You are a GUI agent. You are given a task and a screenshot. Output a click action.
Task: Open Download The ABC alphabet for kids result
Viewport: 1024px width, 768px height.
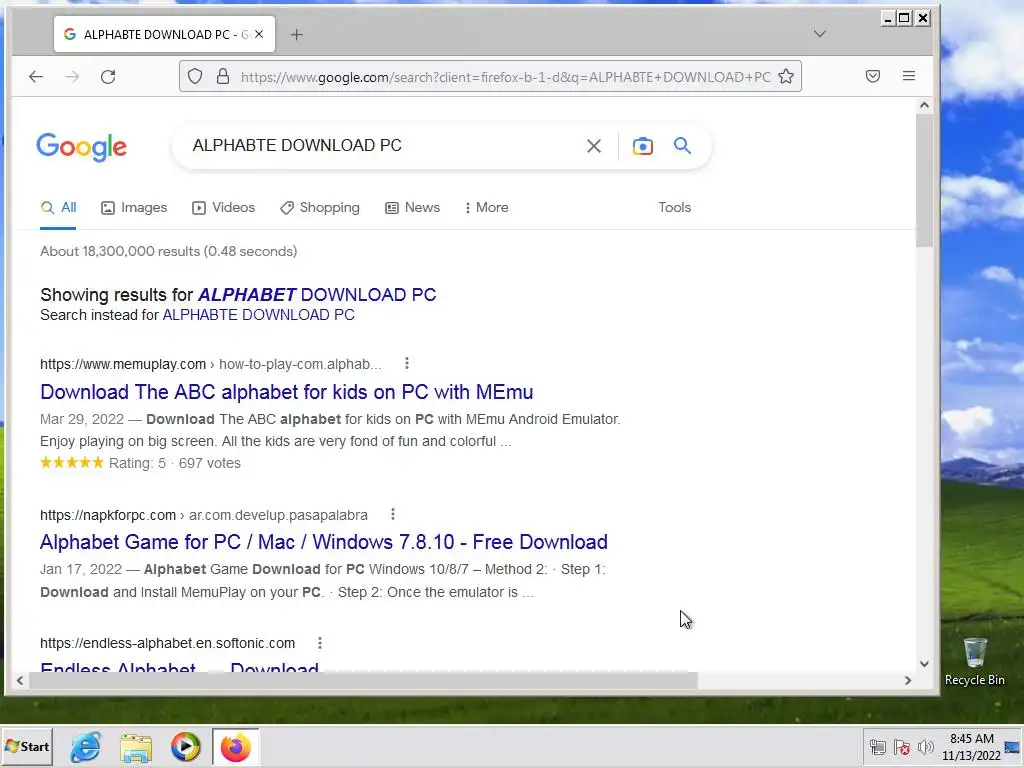[x=287, y=392]
